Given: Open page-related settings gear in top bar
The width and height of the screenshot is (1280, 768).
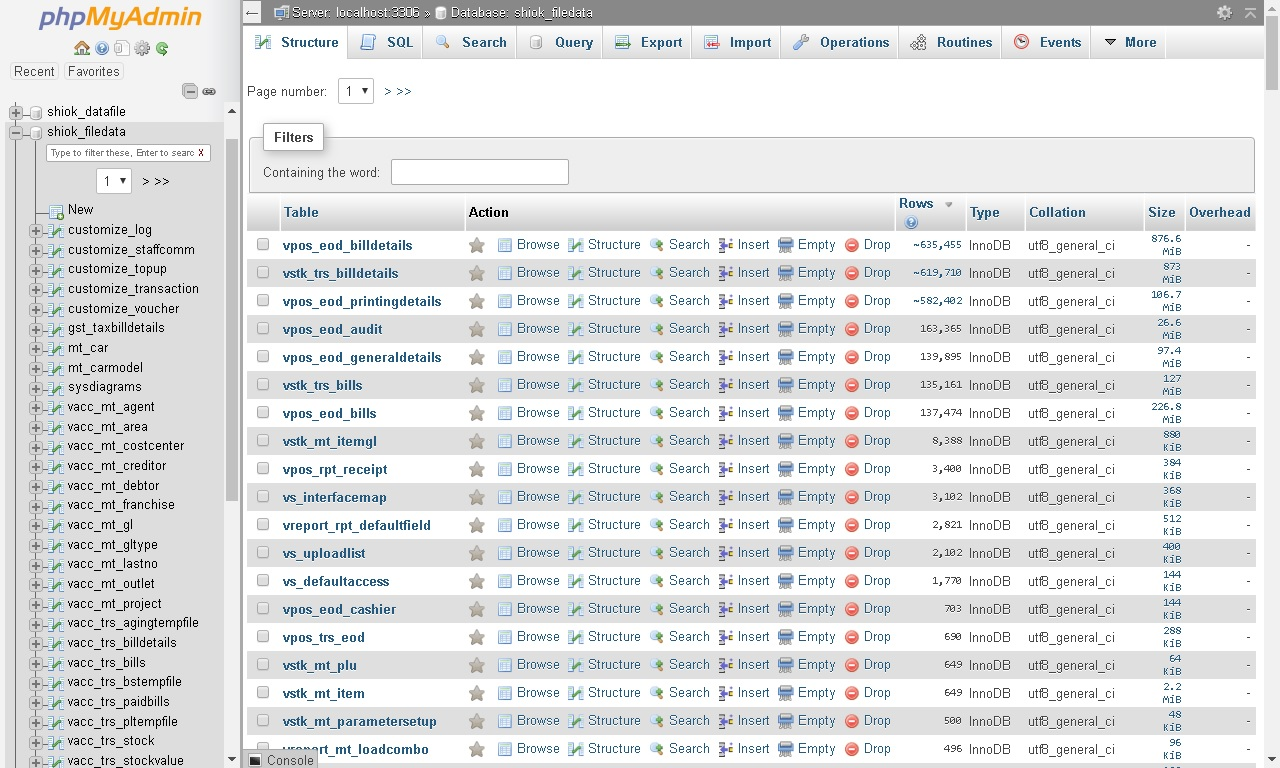Looking at the screenshot, I should pyautogui.click(x=1224, y=12).
